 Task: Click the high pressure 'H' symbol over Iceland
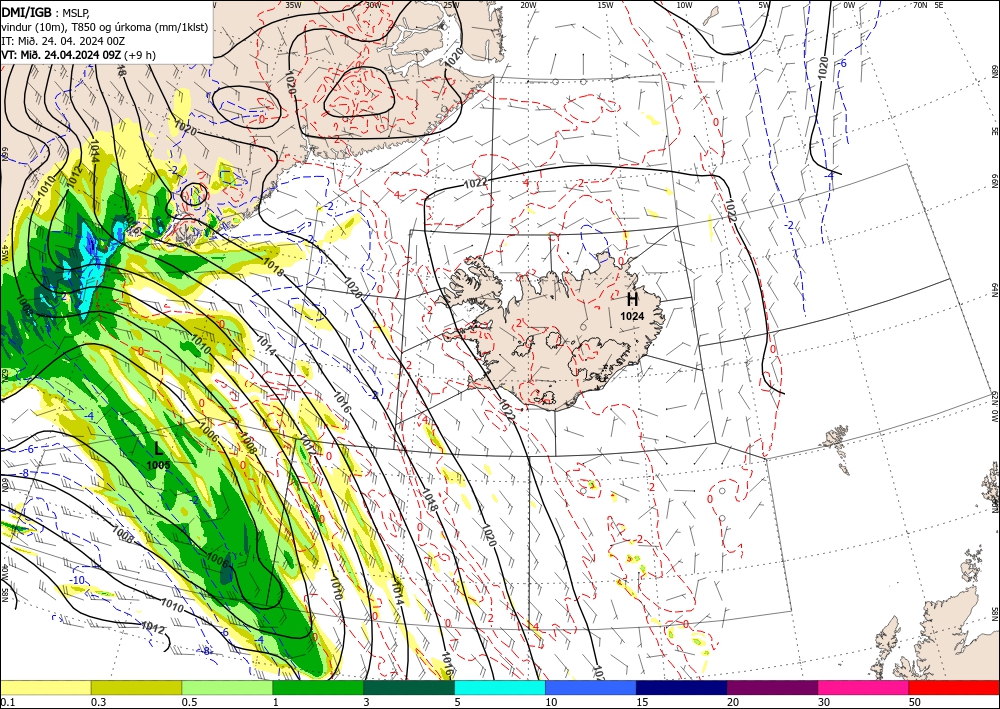coord(632,300)
